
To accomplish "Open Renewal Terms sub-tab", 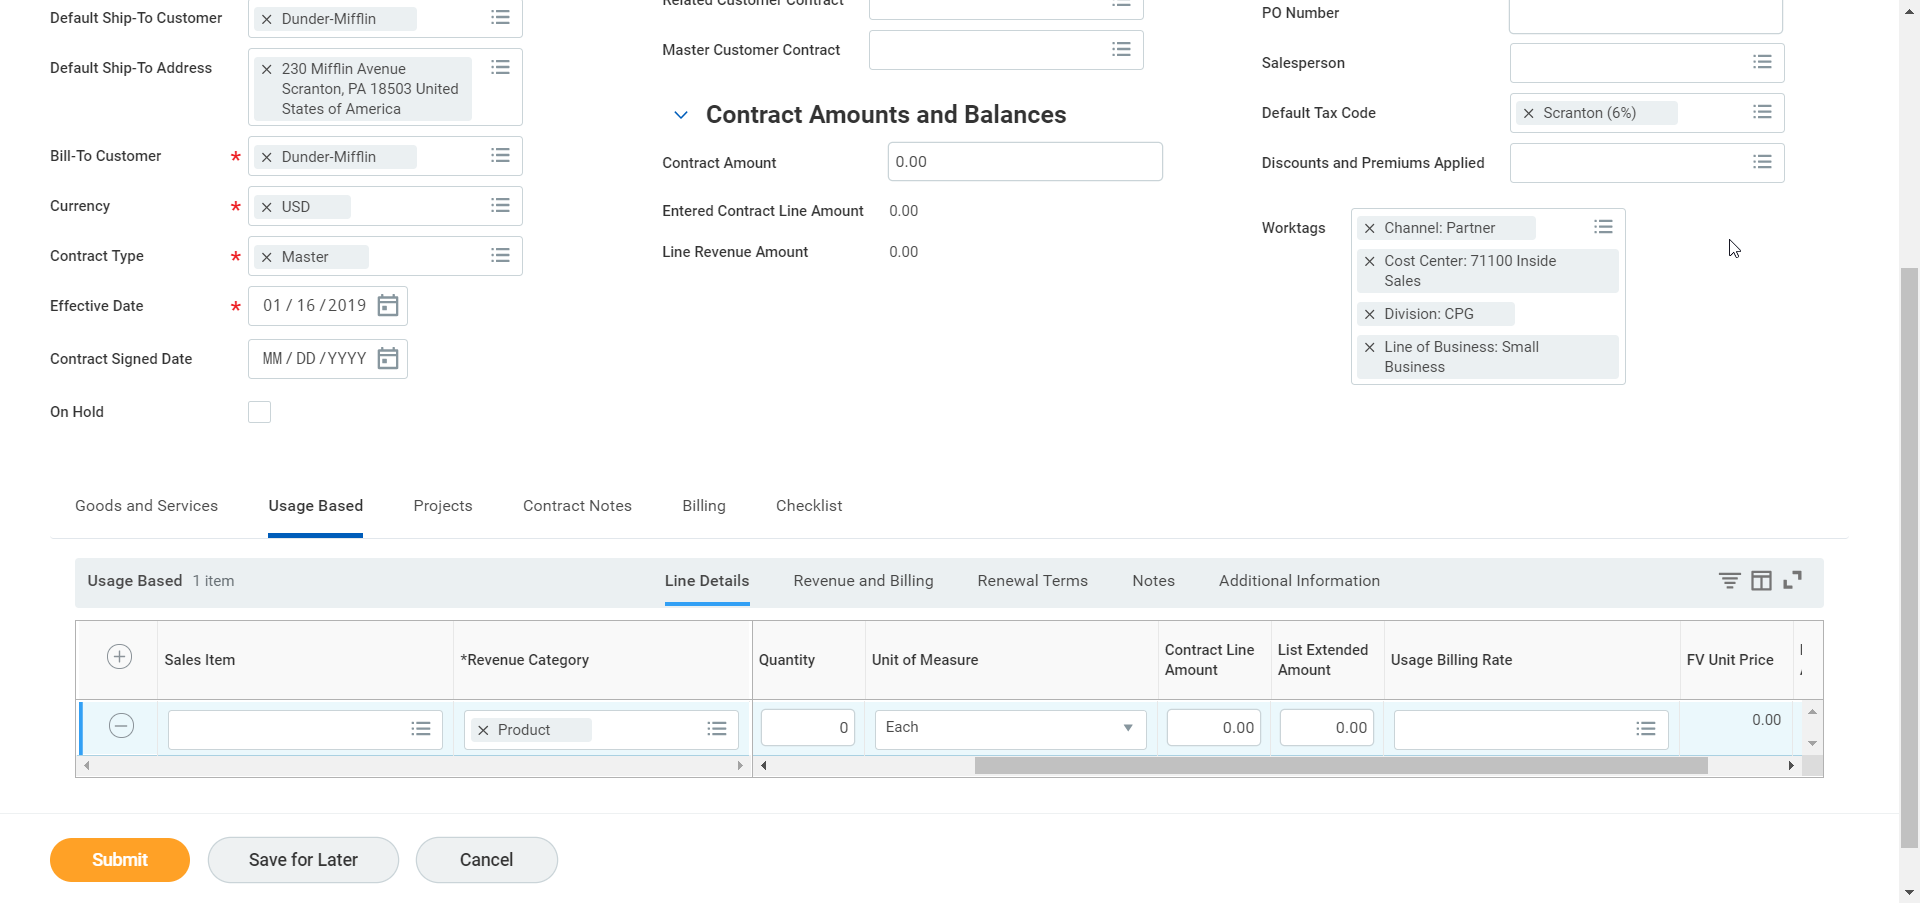I will click(1032, 581).
